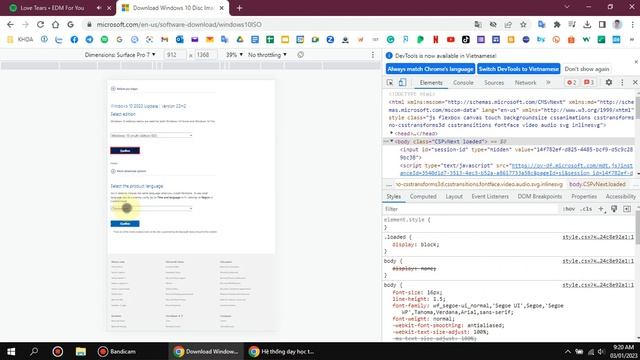Show the issues count badge
640x360 pixels.
(x=589, y=82)
